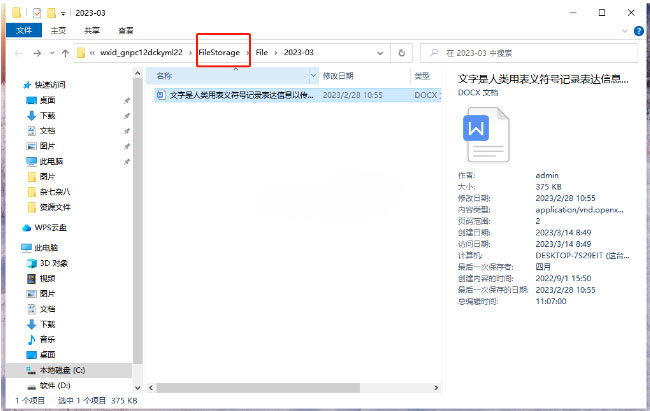Screen dimensions: 650x411
Task: Open the 资源文件 folder
Action: pyautogui.click(x=55, y=207)
